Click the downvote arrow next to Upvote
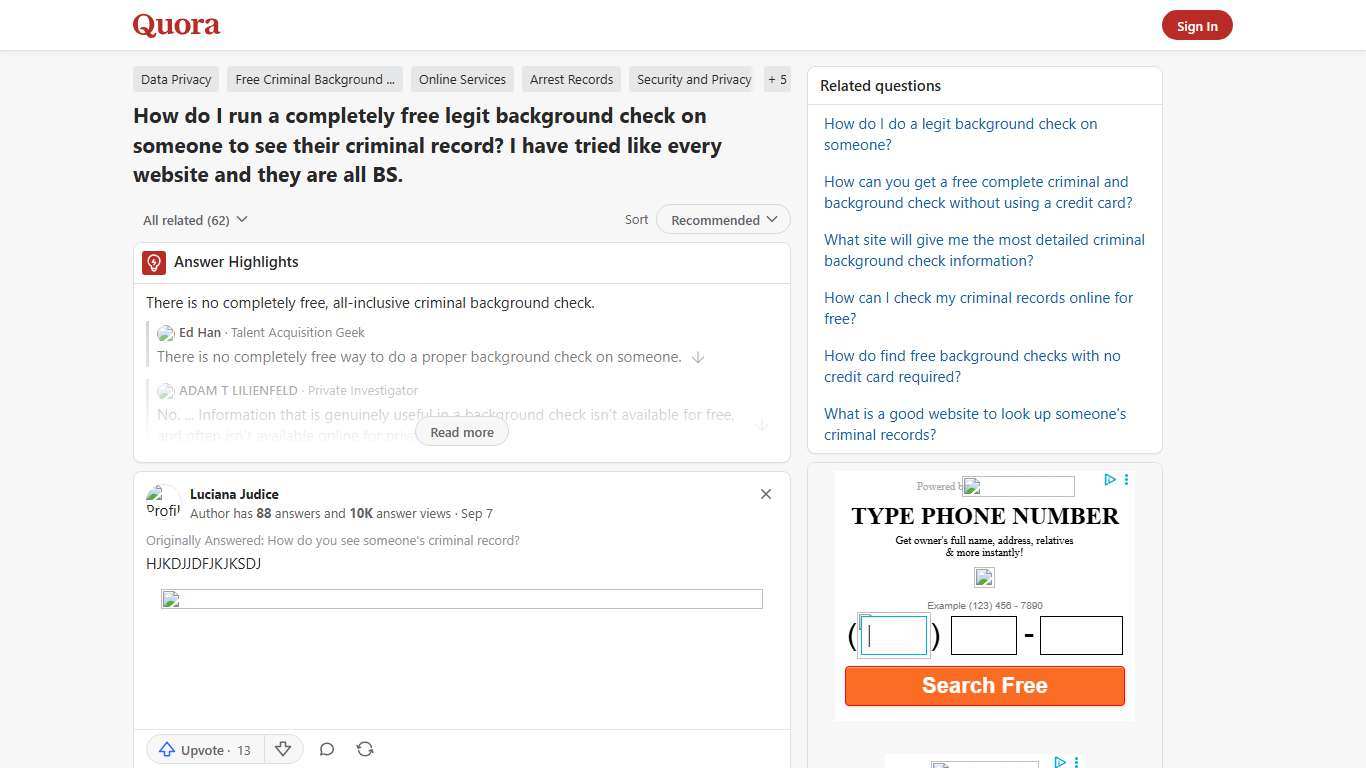 283,749
